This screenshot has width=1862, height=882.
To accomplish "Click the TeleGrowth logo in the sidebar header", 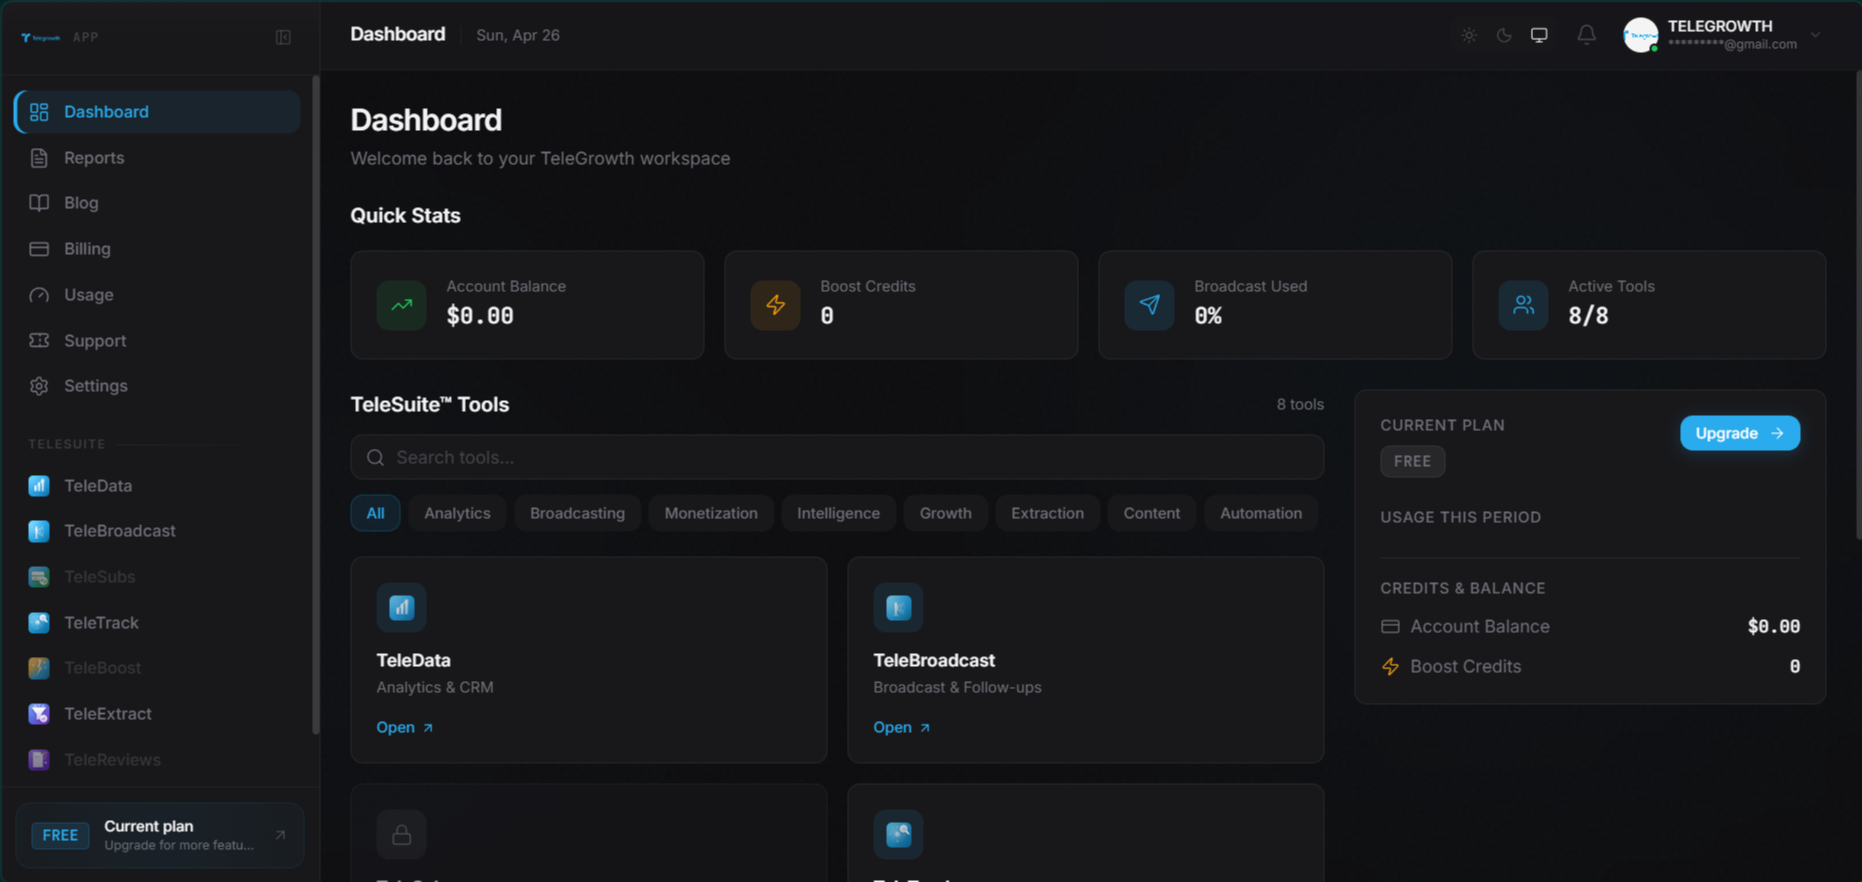I will click(41, 37).
